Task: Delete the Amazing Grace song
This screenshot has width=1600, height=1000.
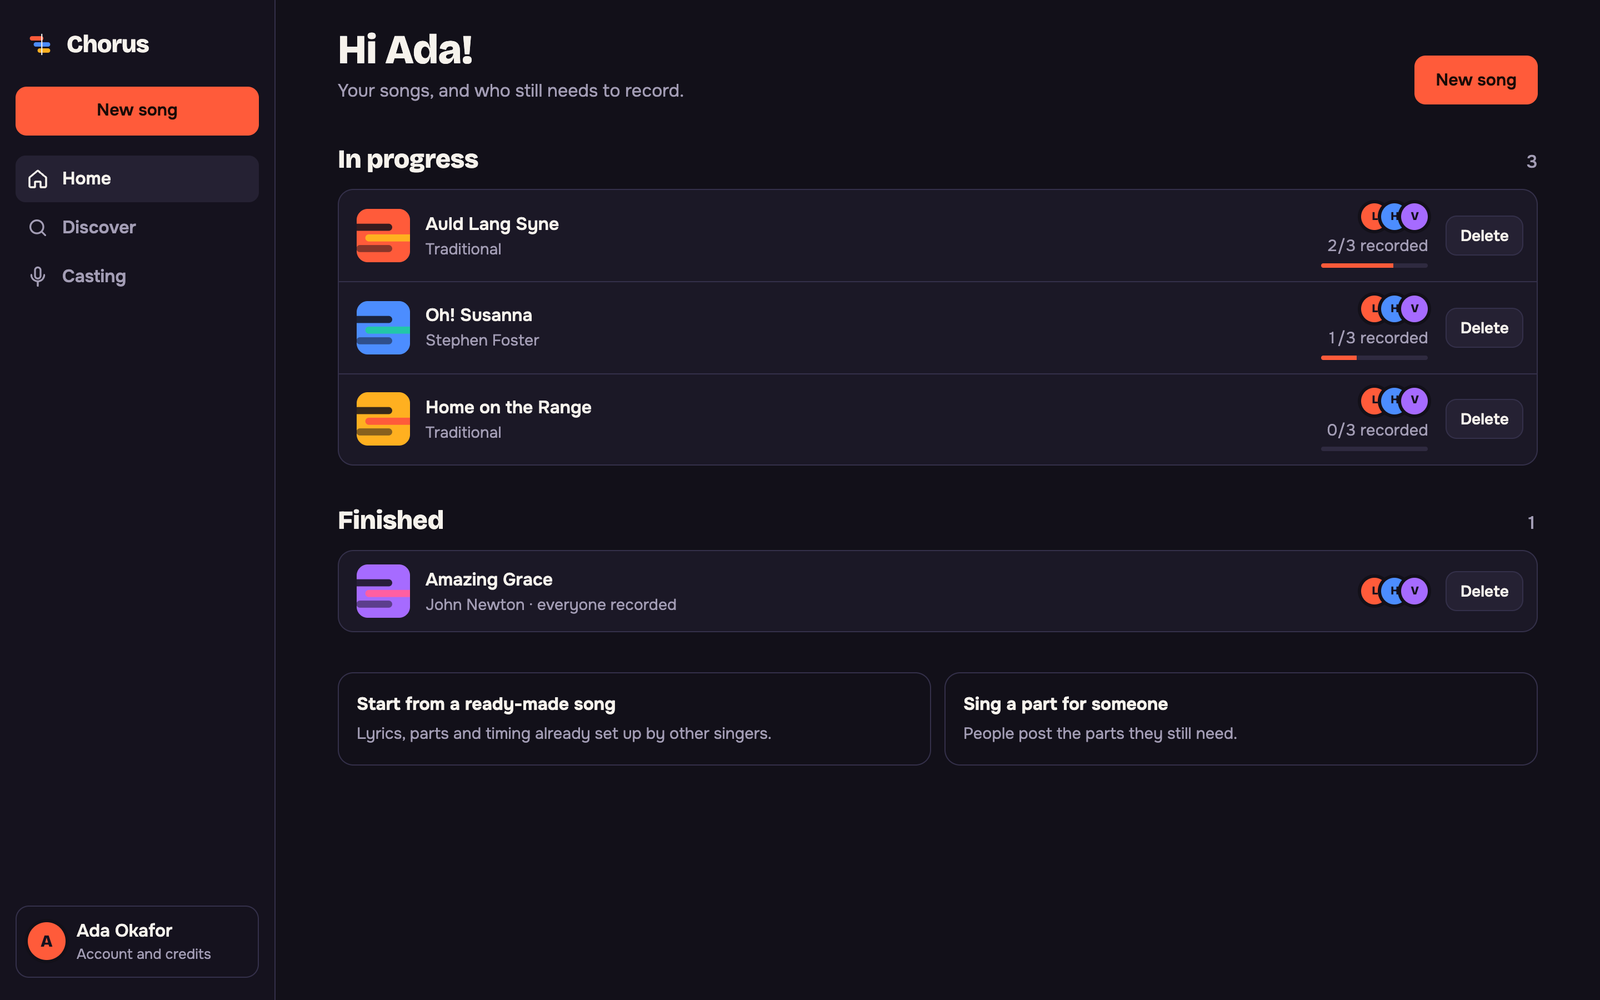Action: coord(1484,591)
